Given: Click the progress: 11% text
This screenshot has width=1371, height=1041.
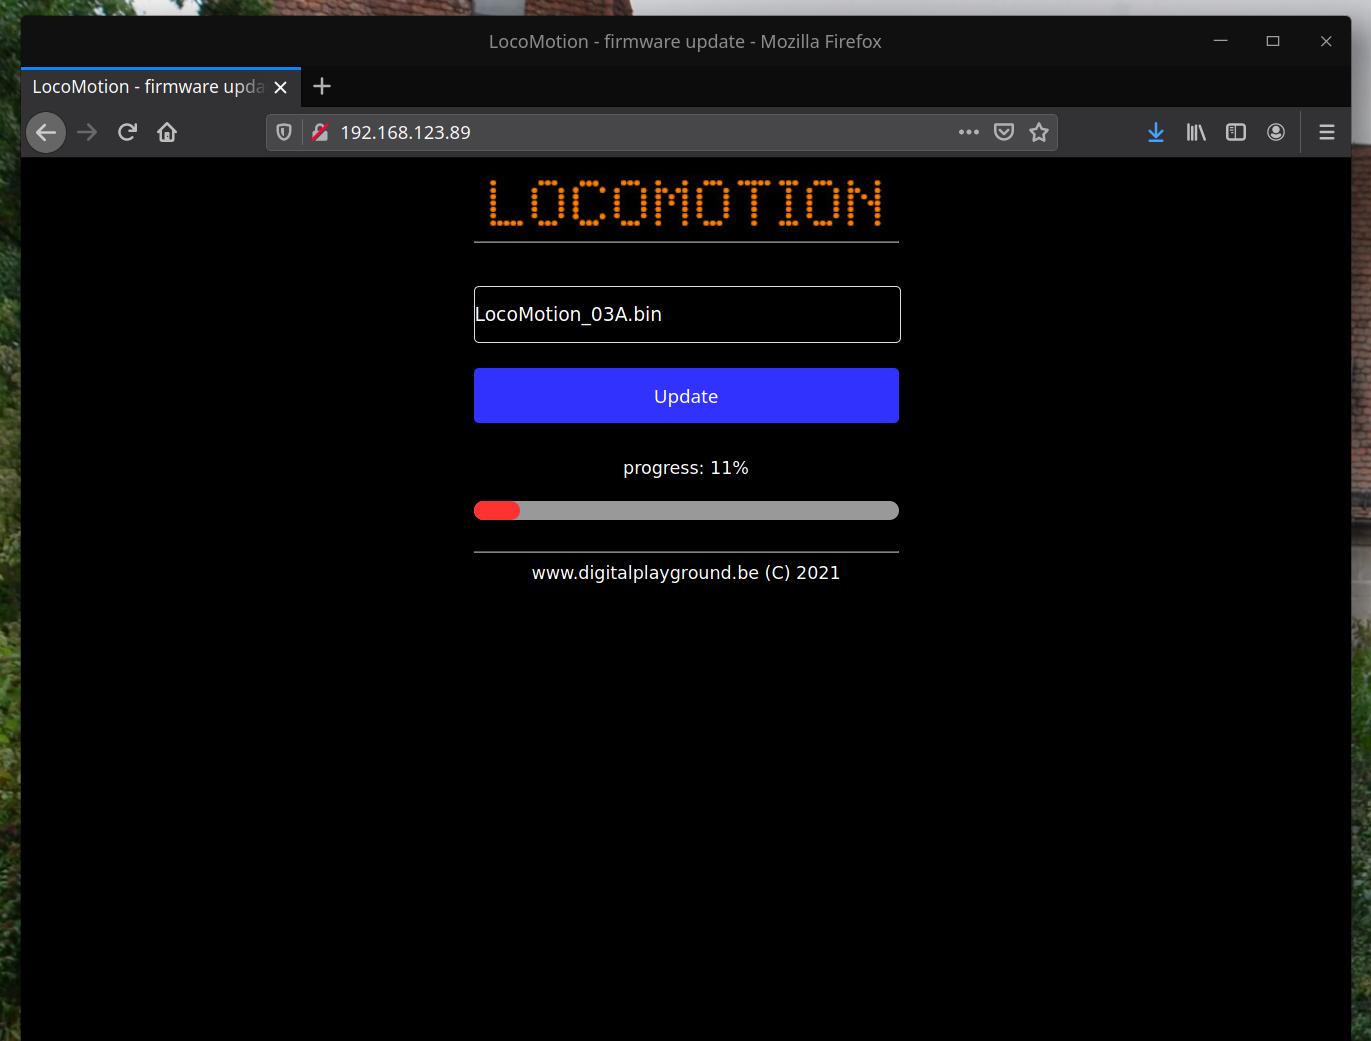Looking at the screenshot, I should point(686,468).
